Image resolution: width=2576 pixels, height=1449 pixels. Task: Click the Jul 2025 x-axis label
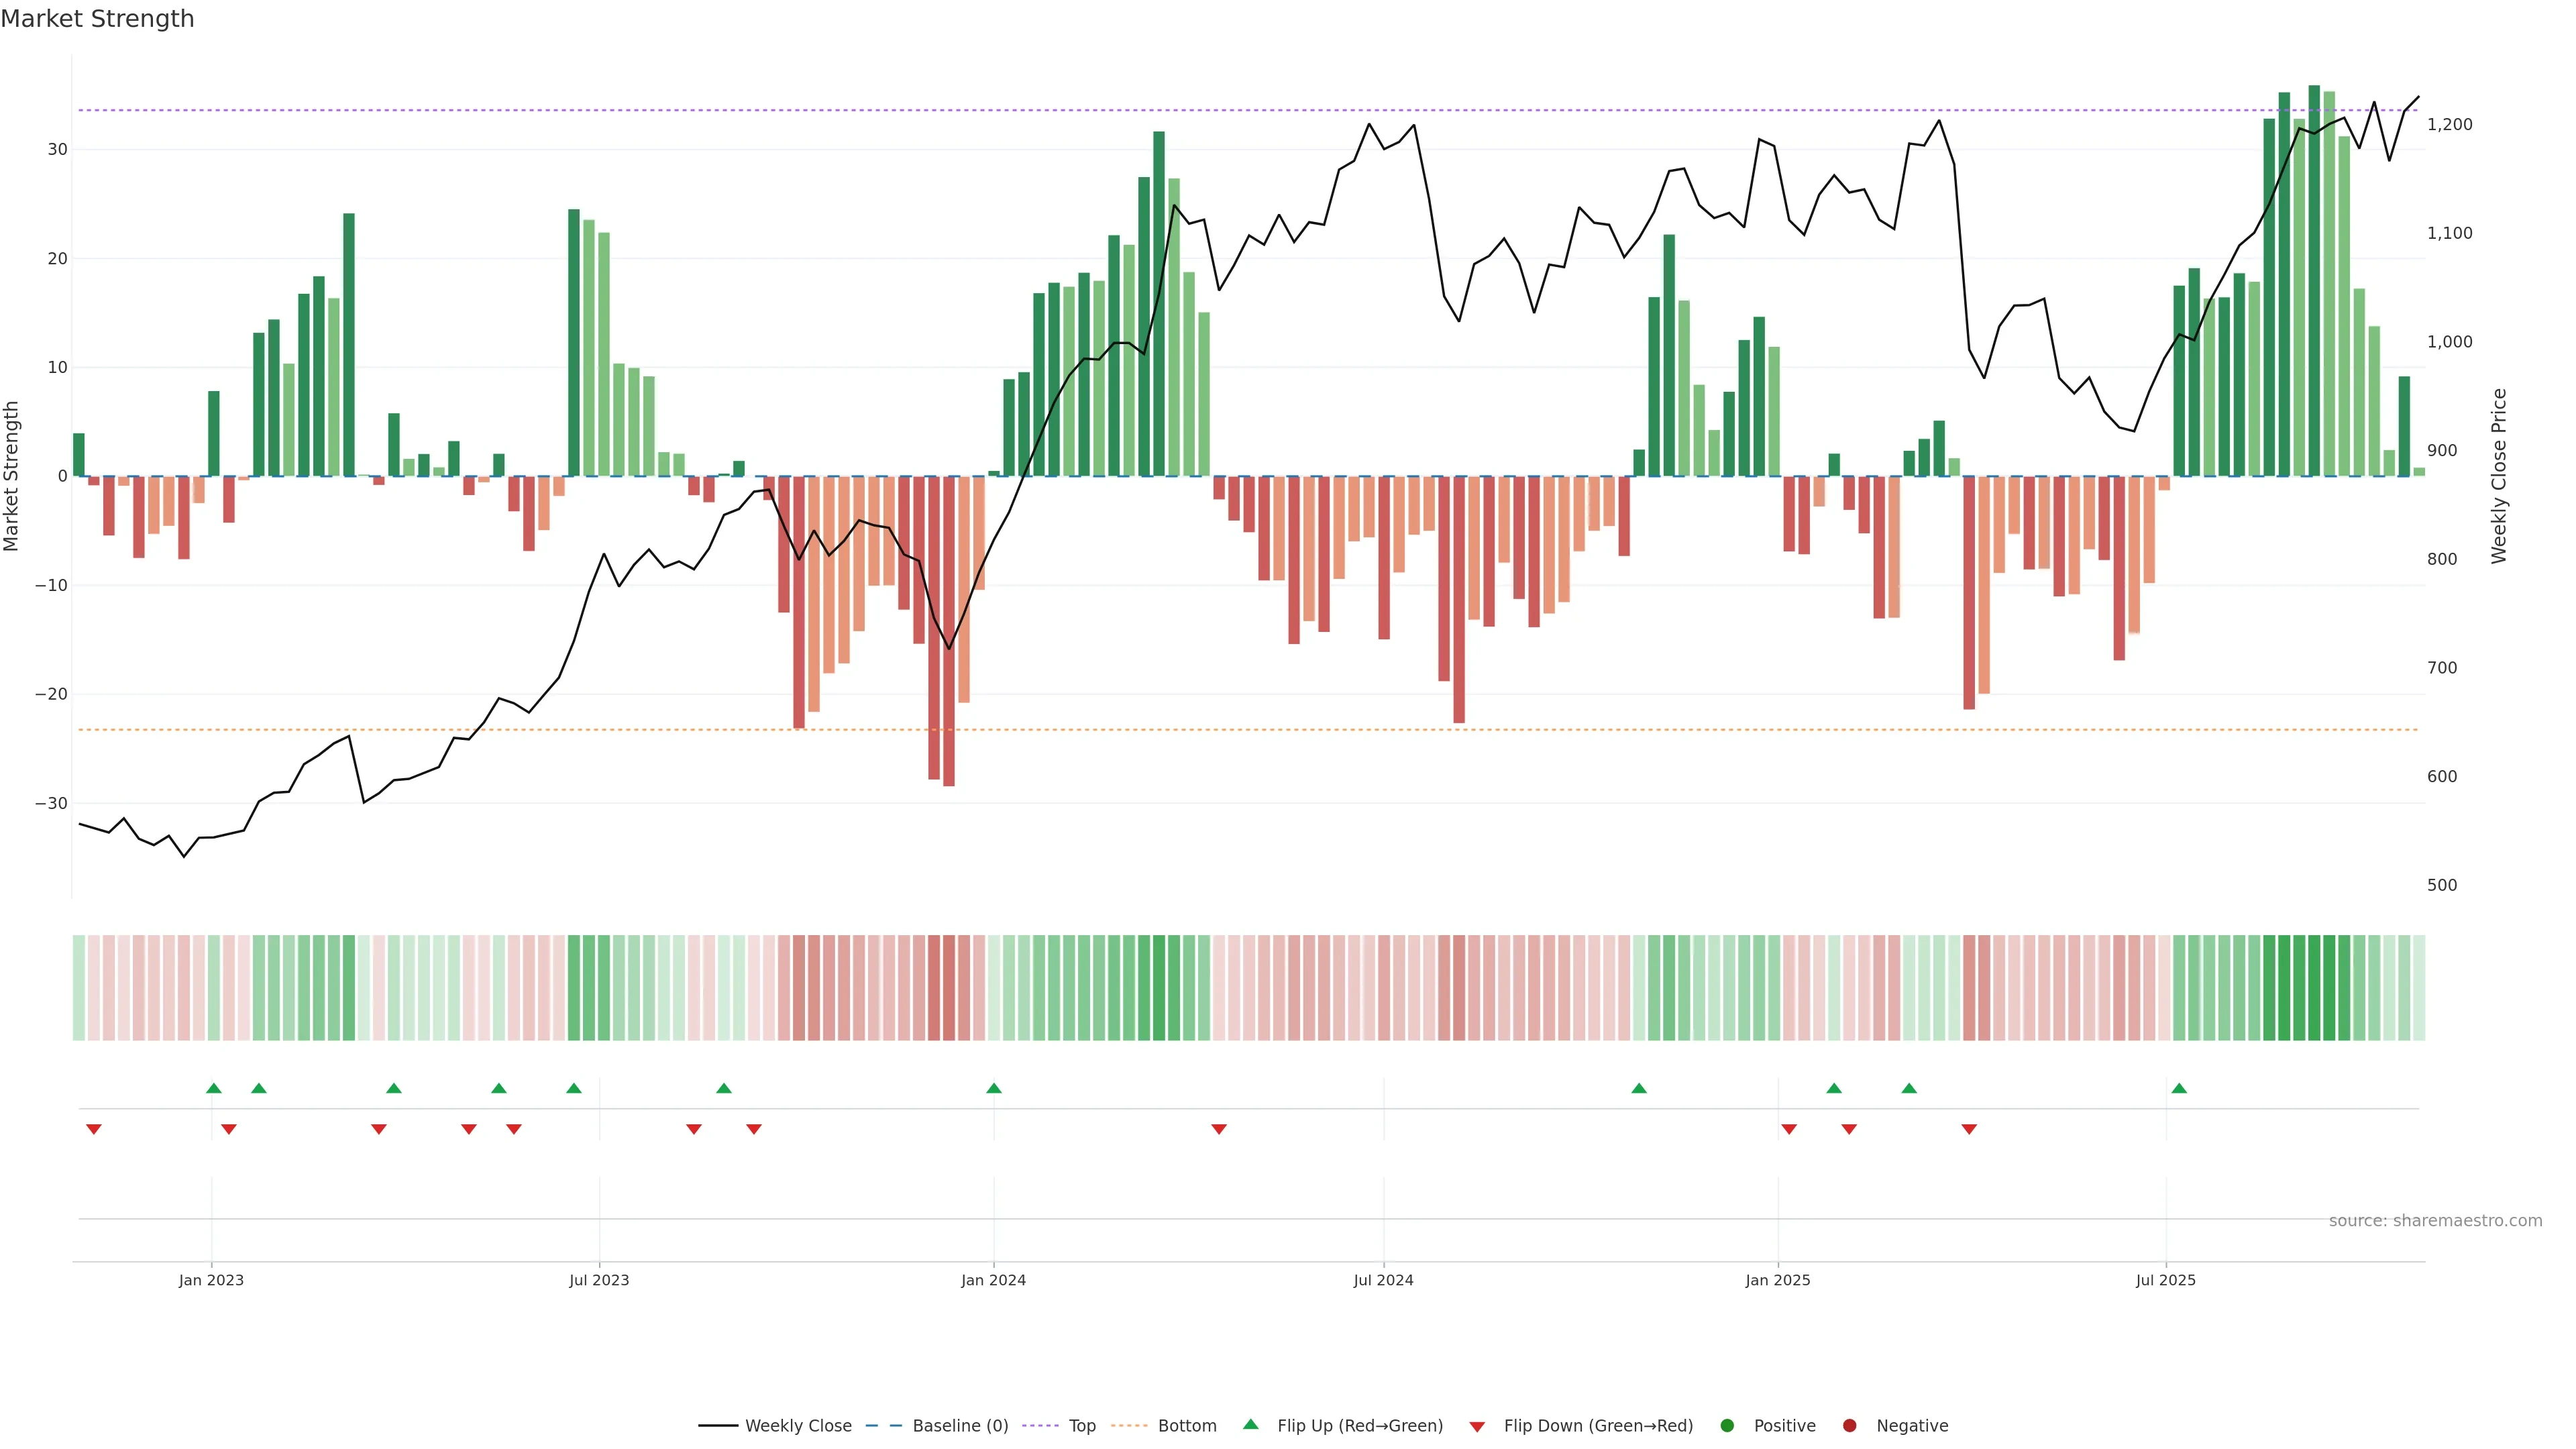click(2165, 1280)
